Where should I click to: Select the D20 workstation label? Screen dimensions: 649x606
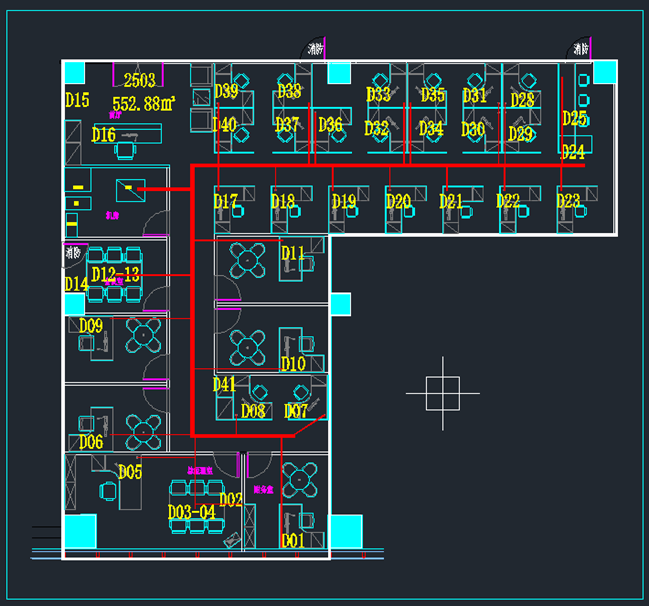click(398, 202)
